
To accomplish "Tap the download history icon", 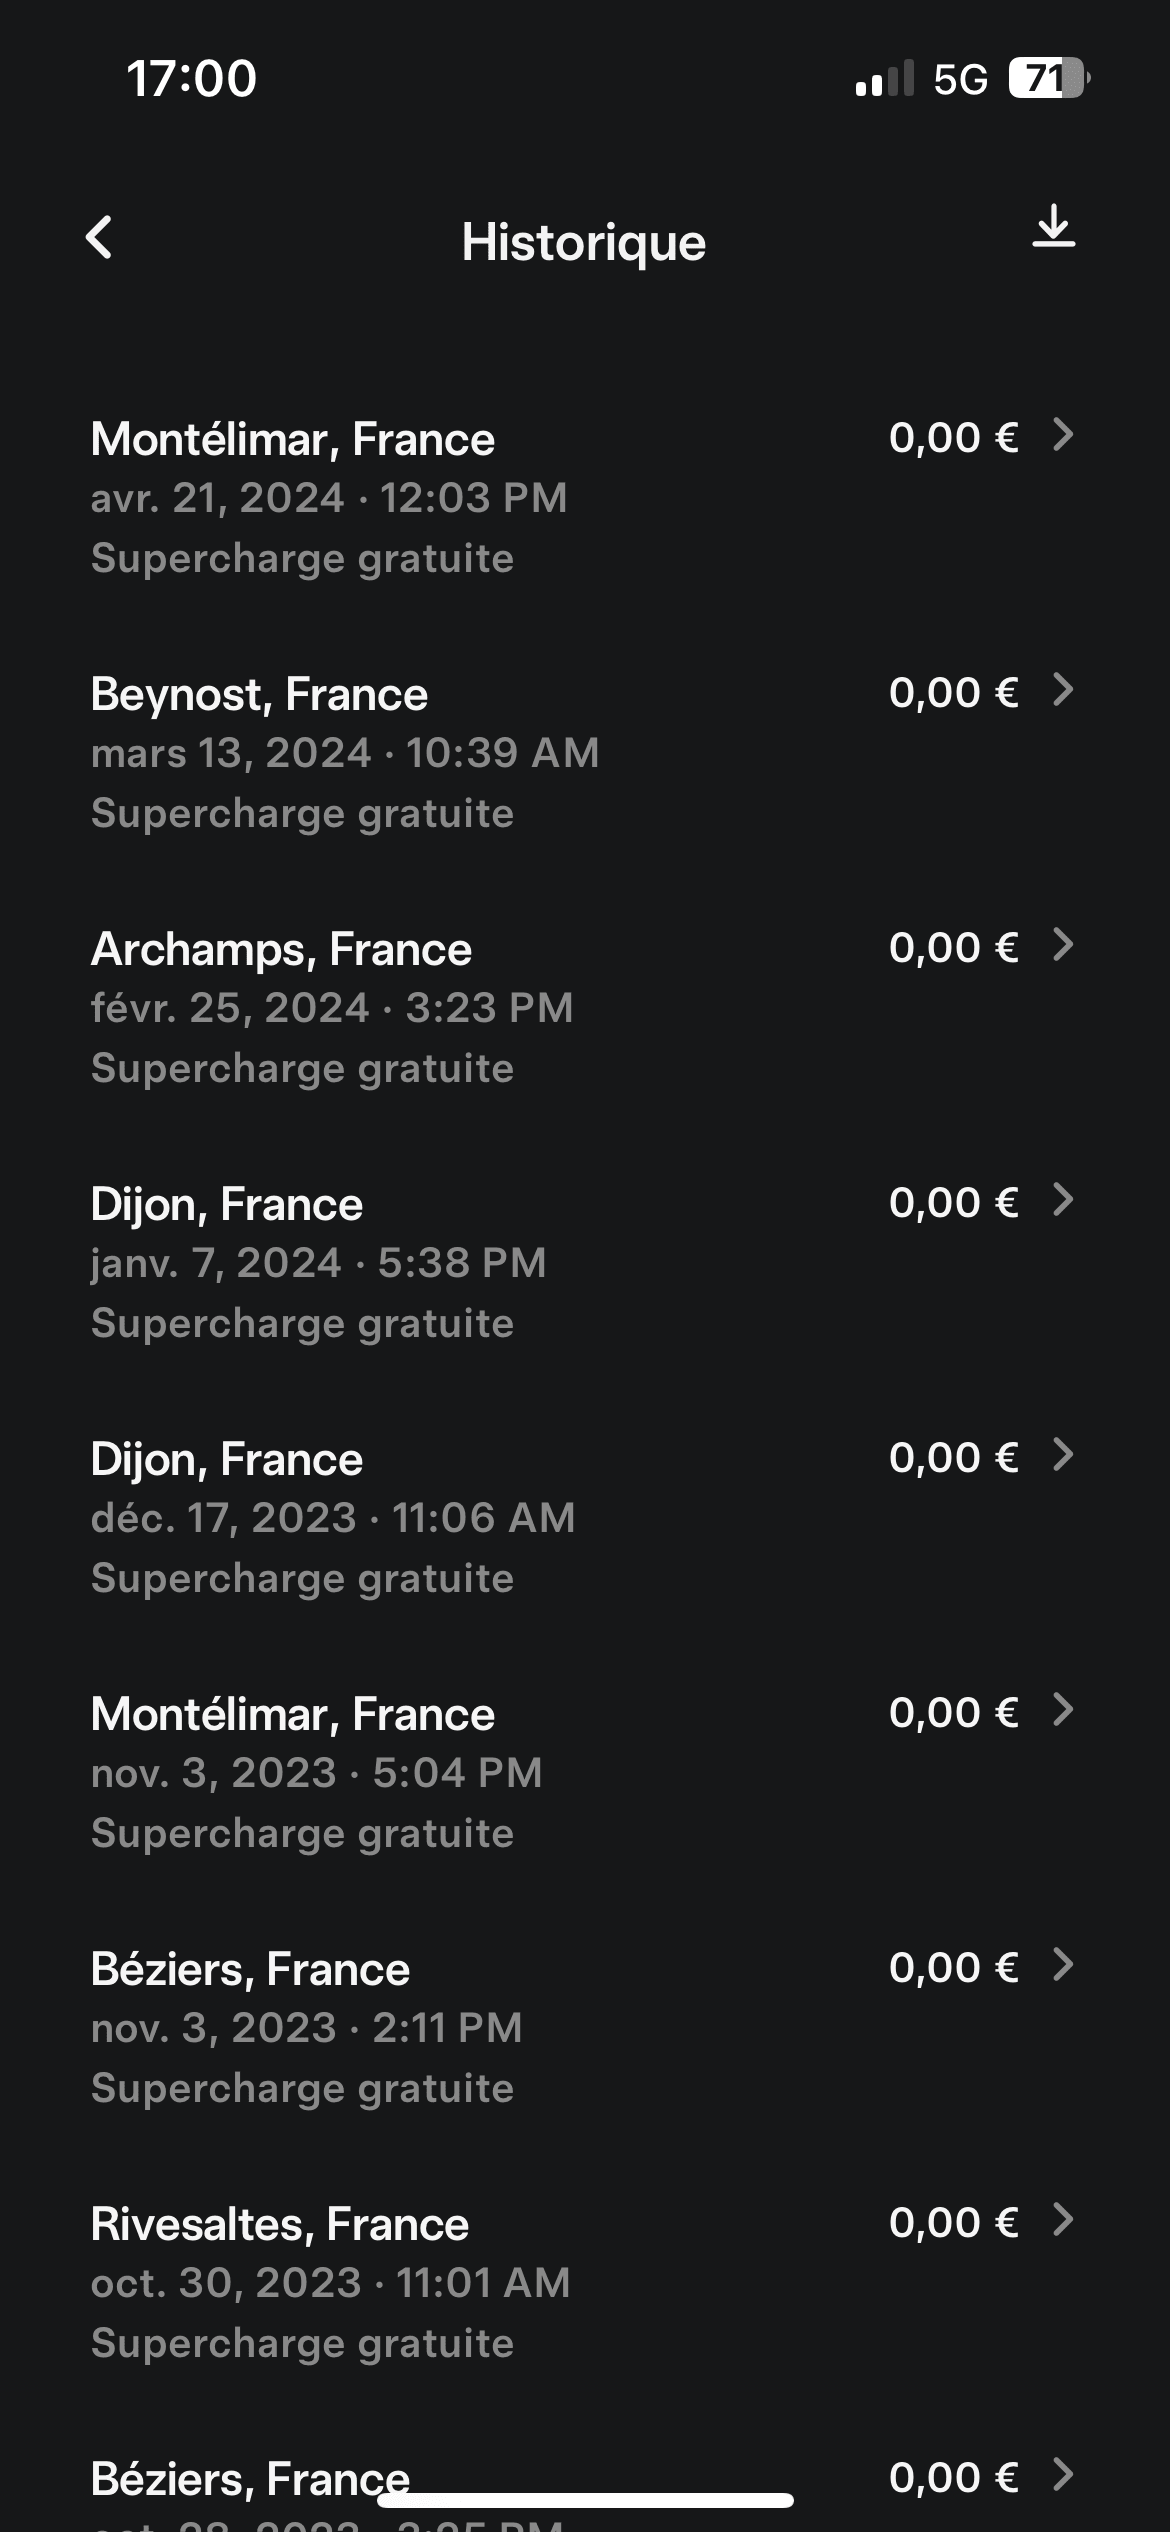I will 1053,227.
